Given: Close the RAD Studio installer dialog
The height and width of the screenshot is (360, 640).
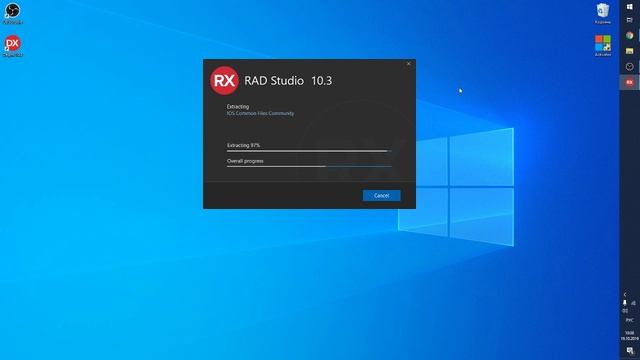Looking at the screenshot, I should click(409, 64).
